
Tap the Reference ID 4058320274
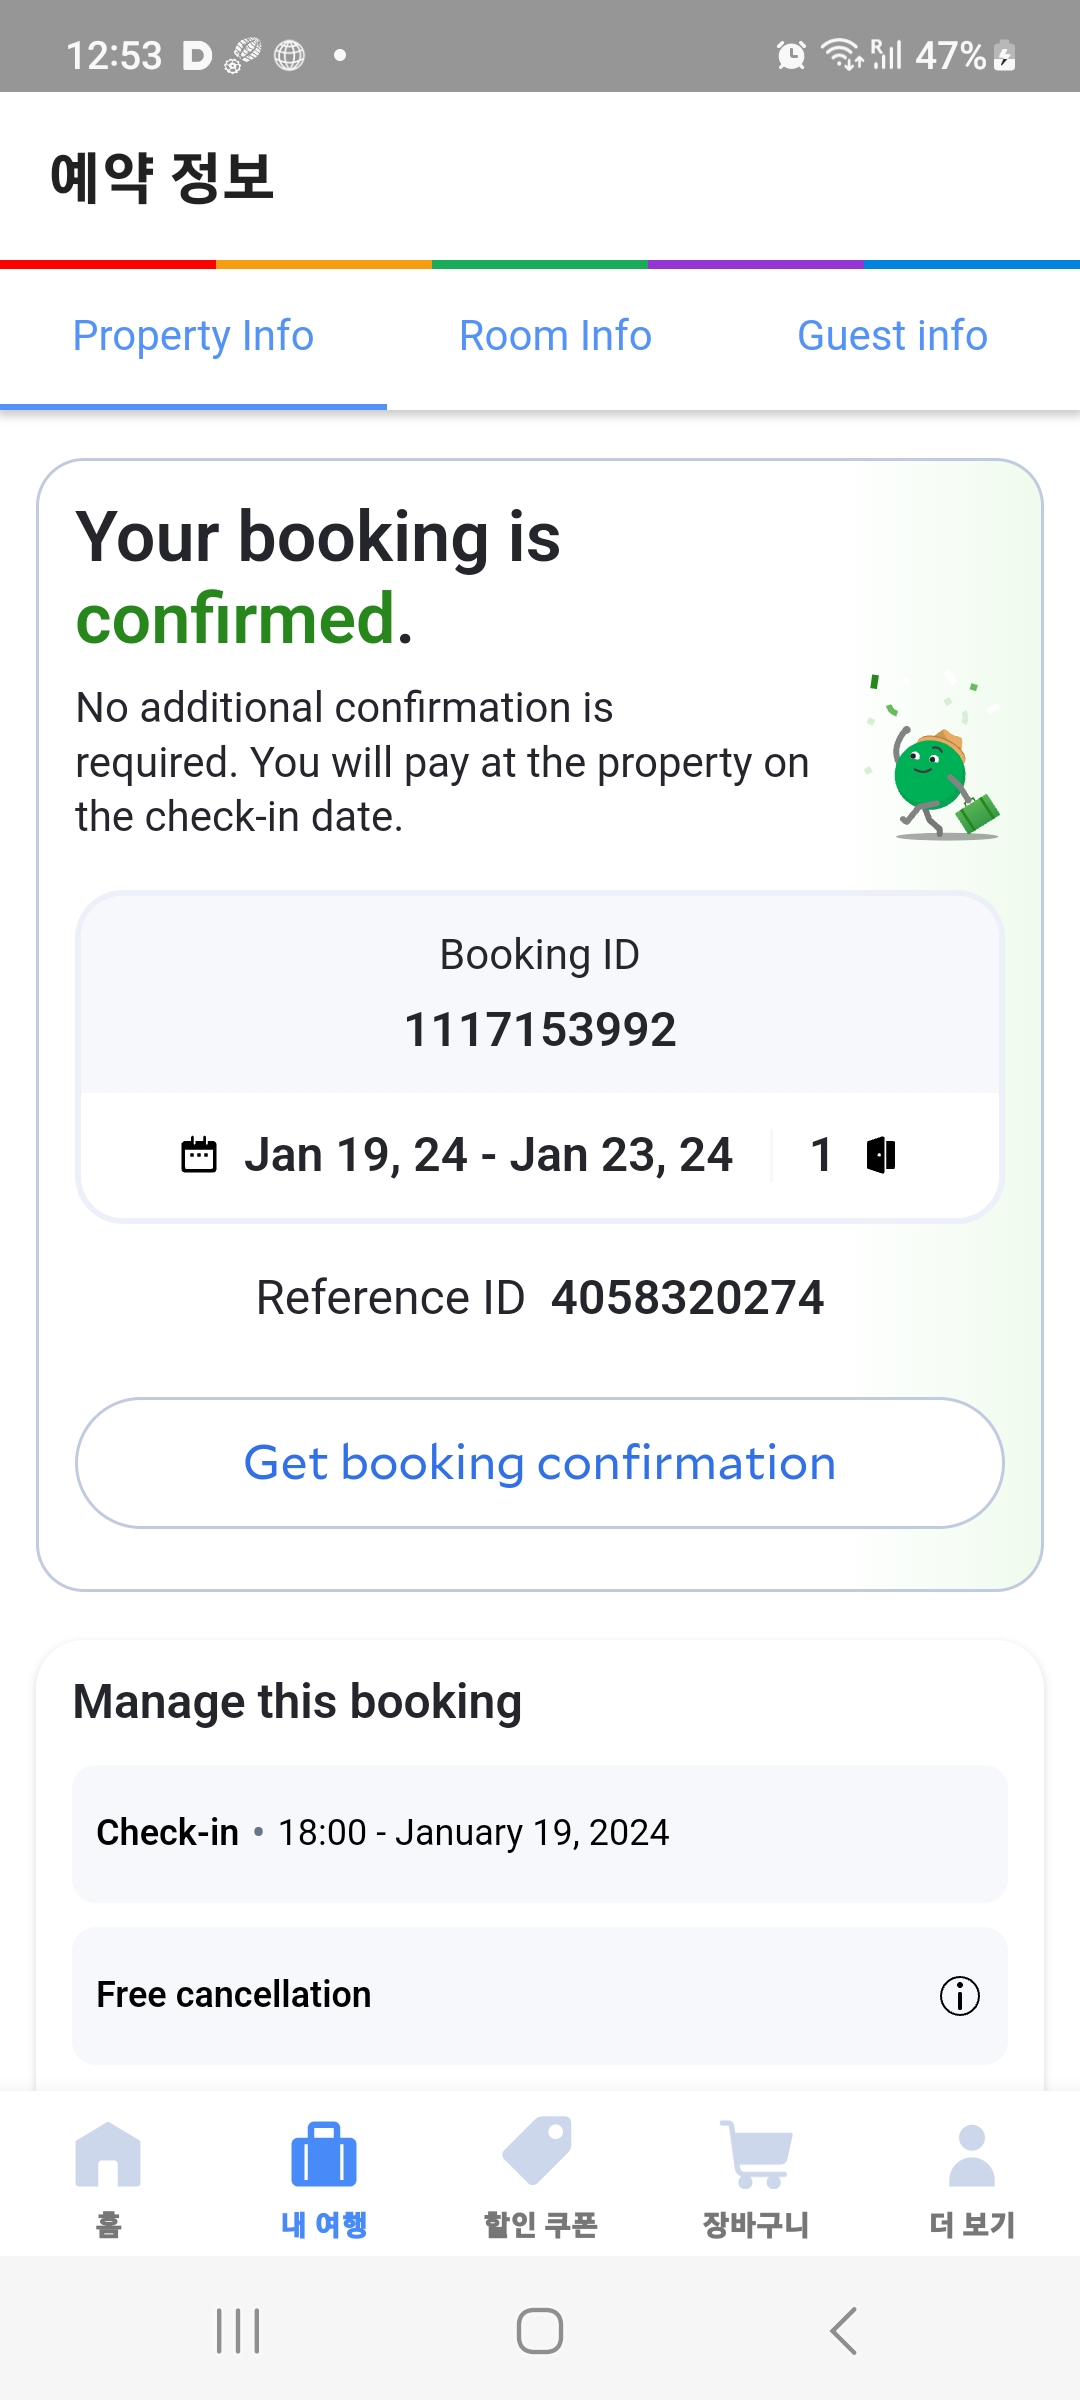[x=687, y=1298]
